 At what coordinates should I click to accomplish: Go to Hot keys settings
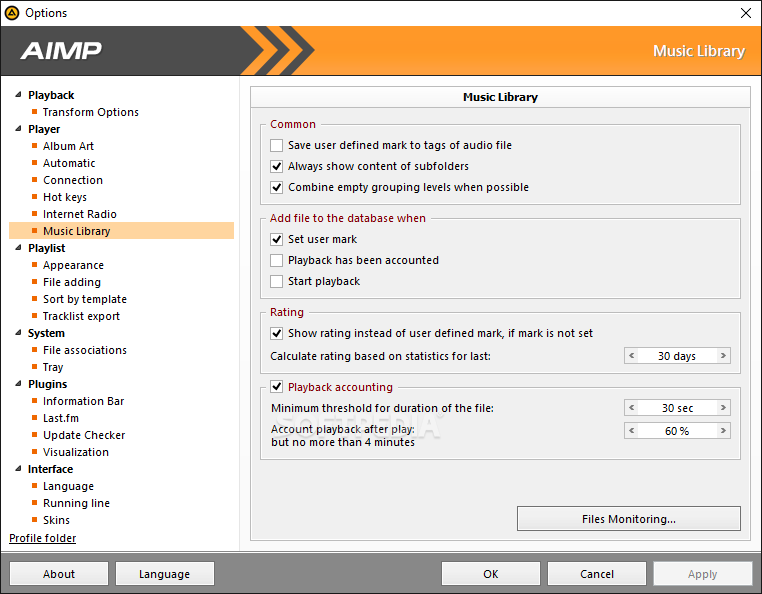click(x=65, y=197)
